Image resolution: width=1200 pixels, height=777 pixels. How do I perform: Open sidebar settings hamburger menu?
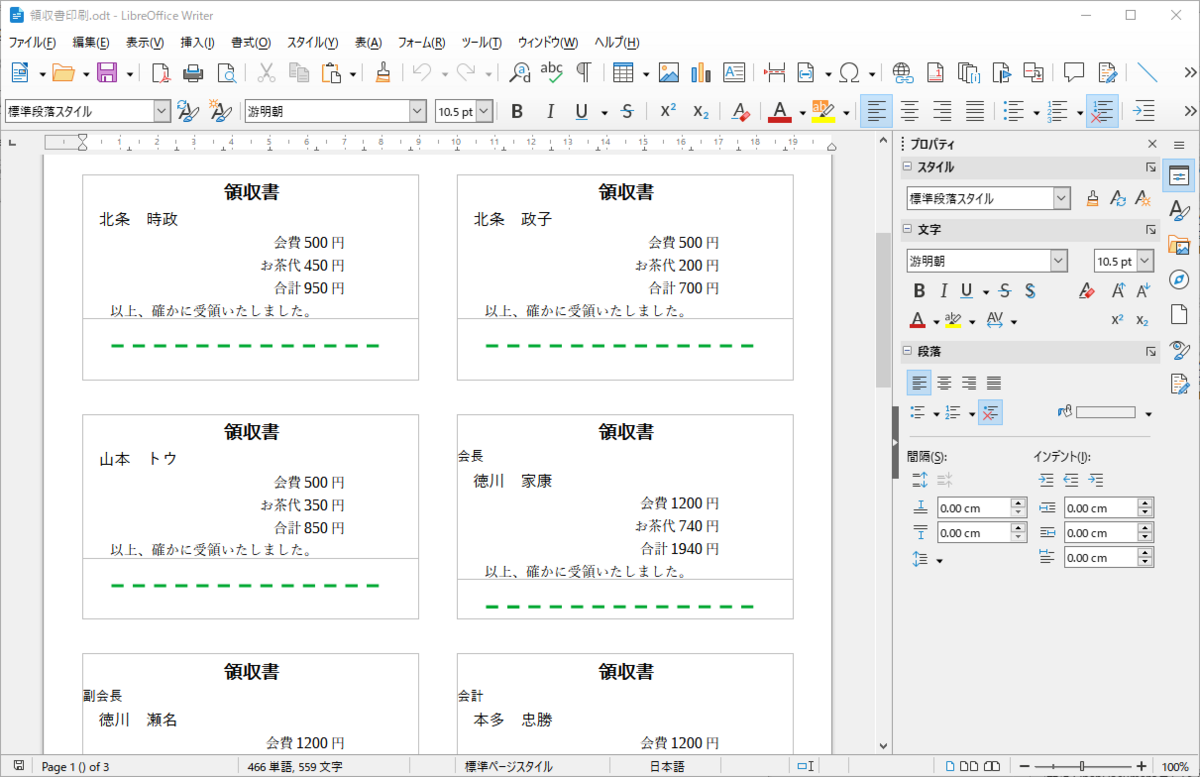point(1179,144)
